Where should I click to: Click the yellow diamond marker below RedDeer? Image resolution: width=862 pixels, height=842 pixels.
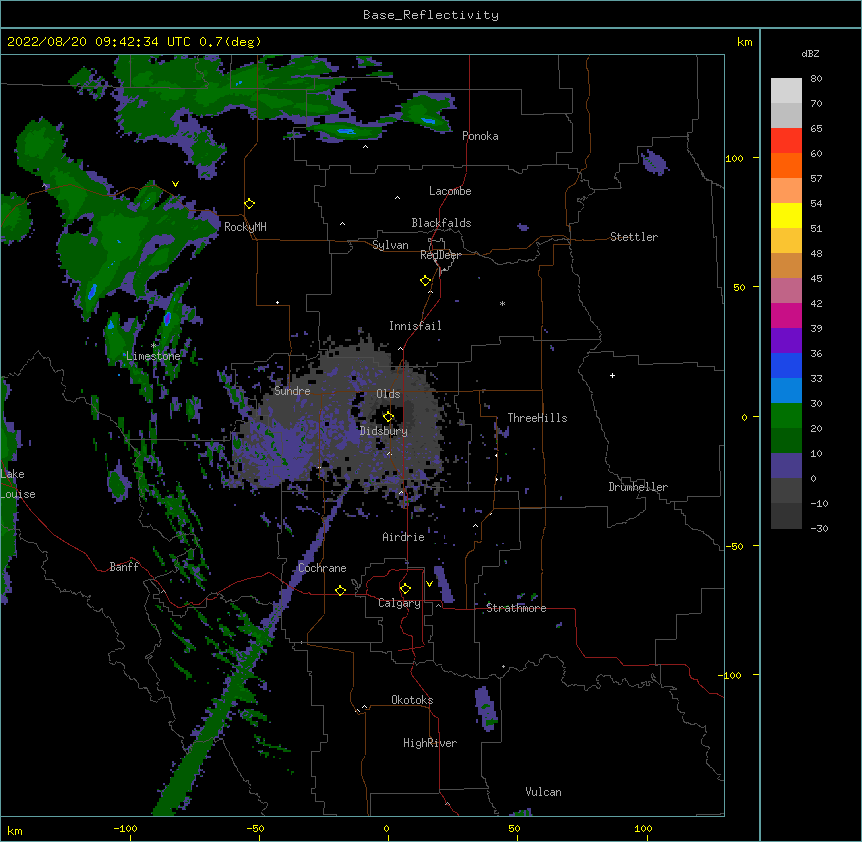click(x=426, y=281)
